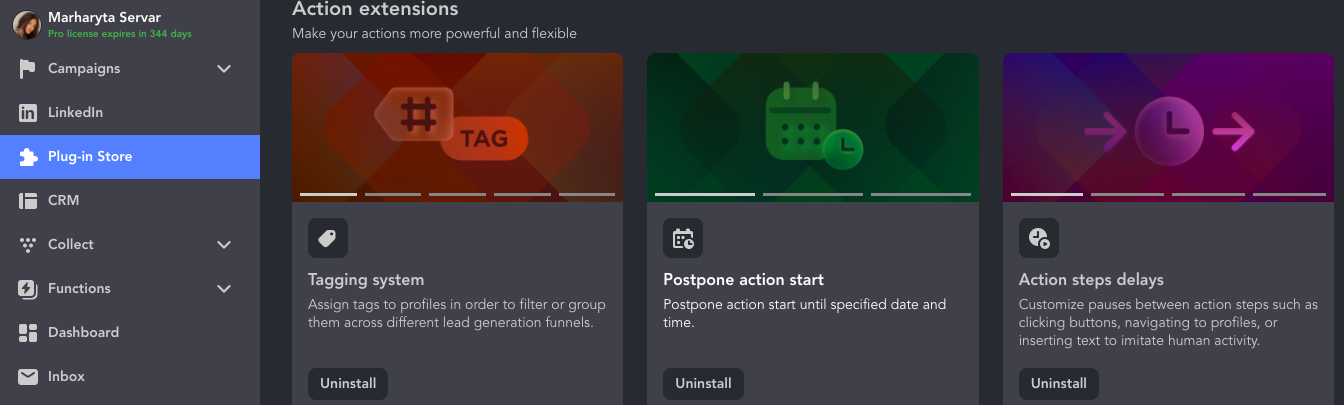Click the Campaigns flag icon

coord(28,69)
